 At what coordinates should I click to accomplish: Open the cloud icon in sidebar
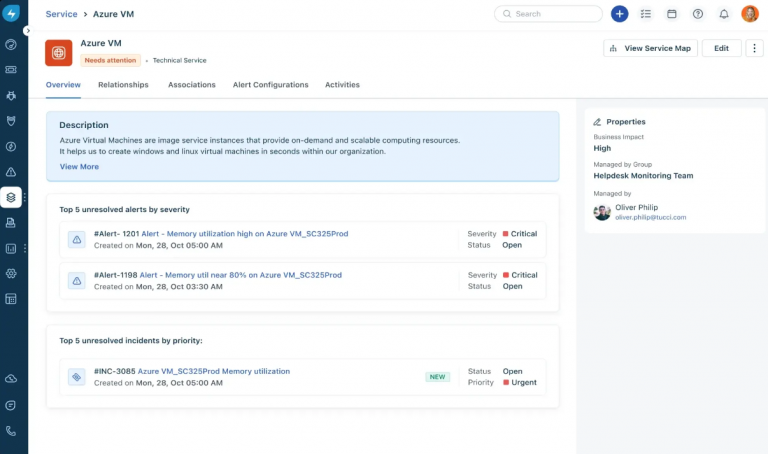tap(11, 379)
